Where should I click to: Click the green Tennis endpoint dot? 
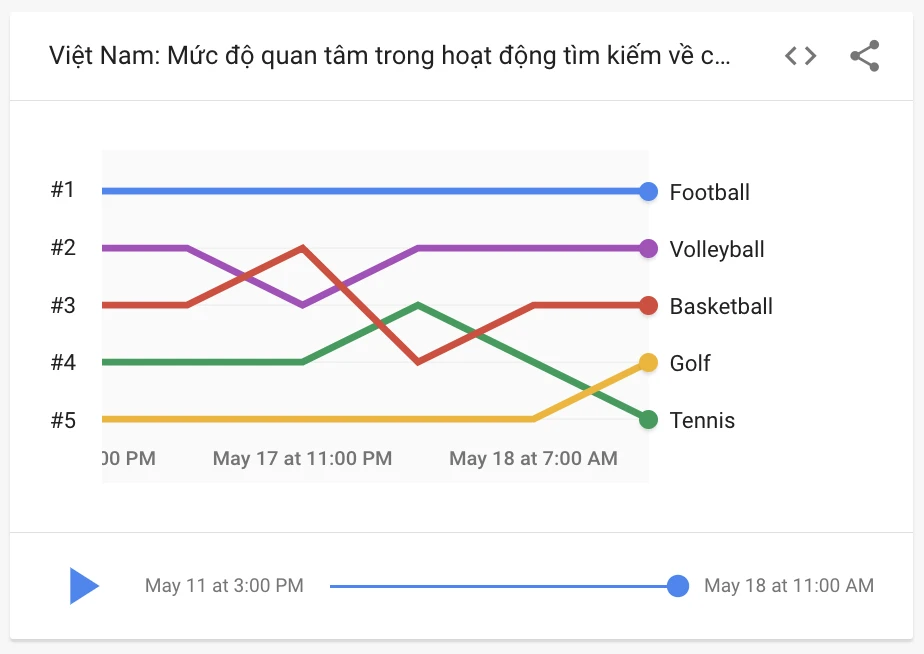648,420
